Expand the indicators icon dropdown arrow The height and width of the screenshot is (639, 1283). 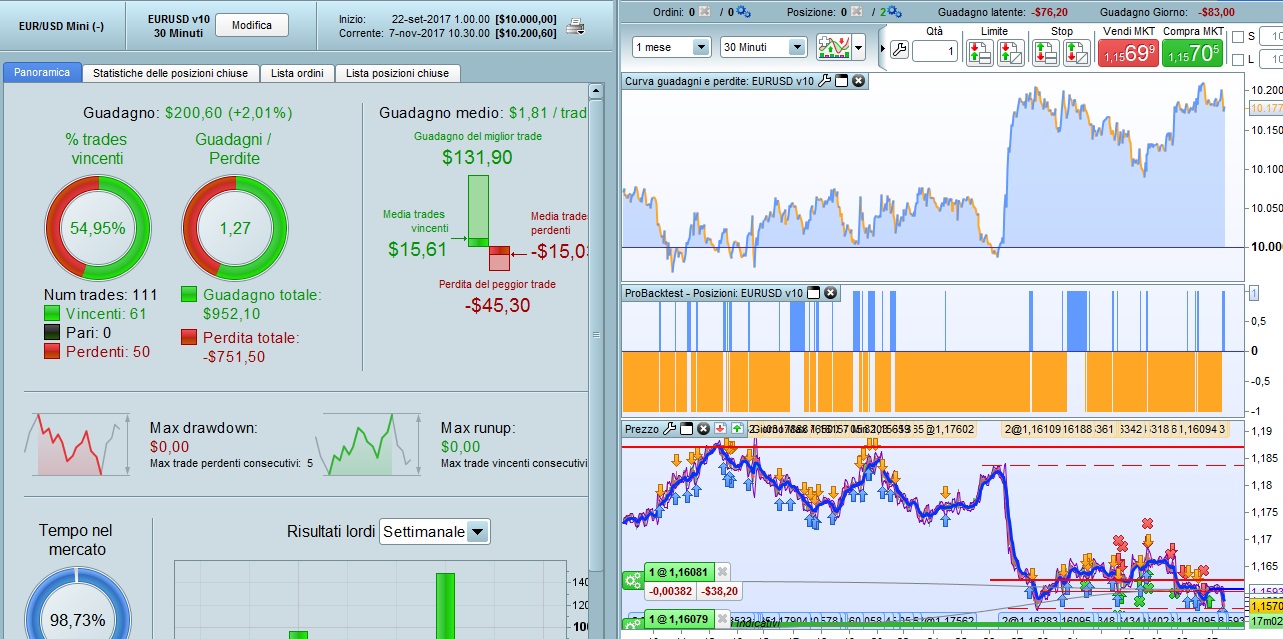point(858,47)
